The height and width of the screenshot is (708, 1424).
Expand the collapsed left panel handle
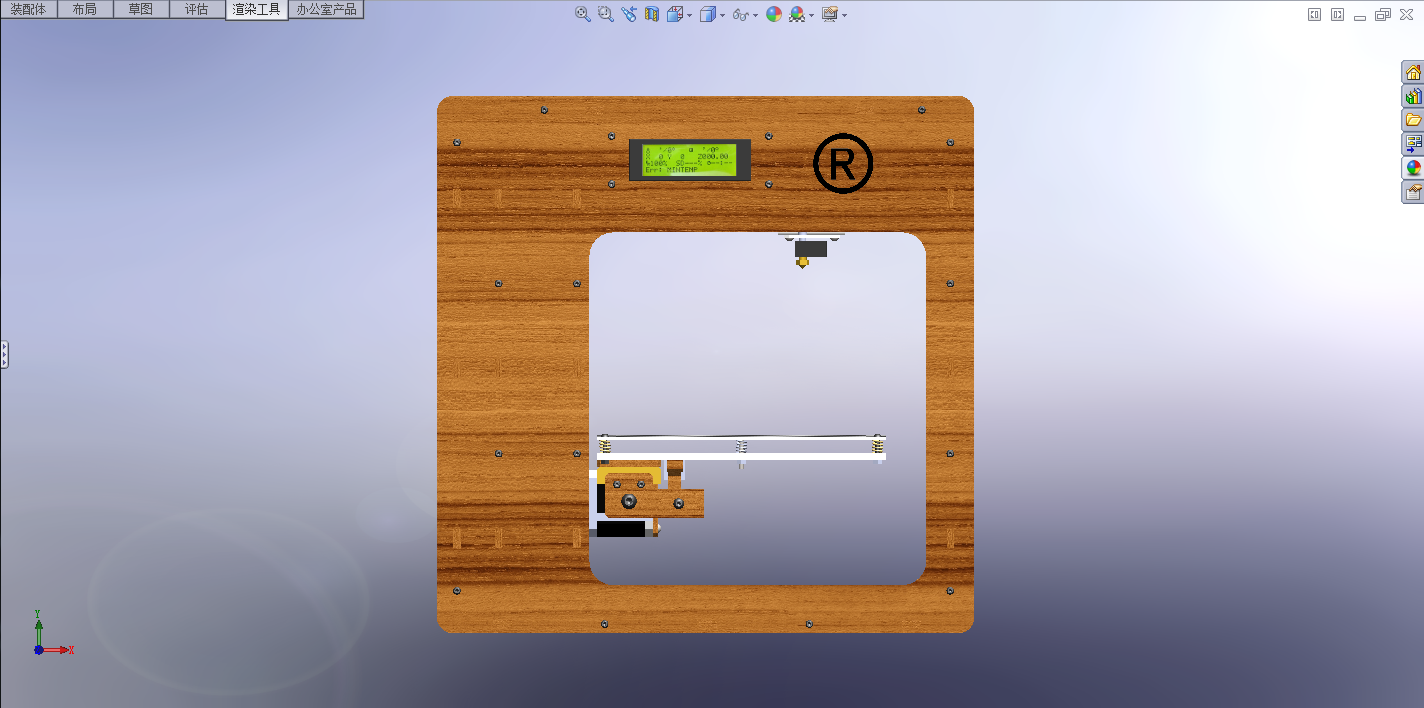click(x=4, y=354)
